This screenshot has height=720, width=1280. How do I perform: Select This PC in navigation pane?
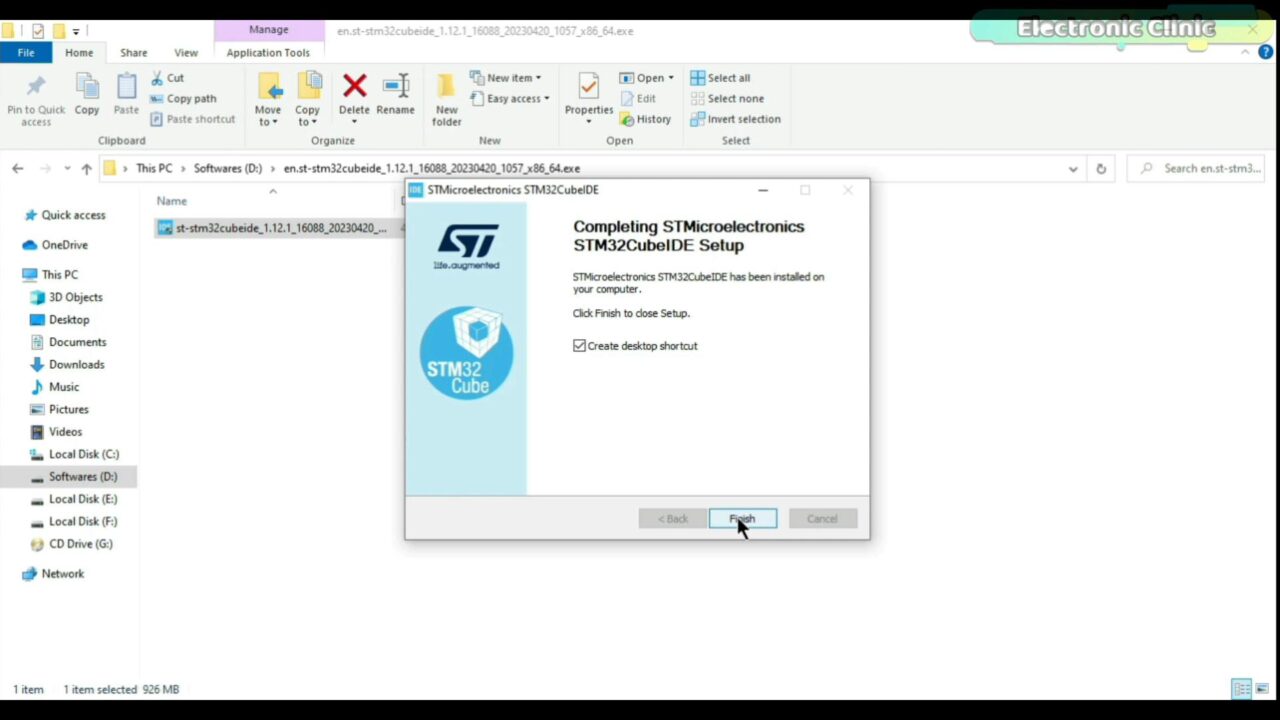point(60,275)
